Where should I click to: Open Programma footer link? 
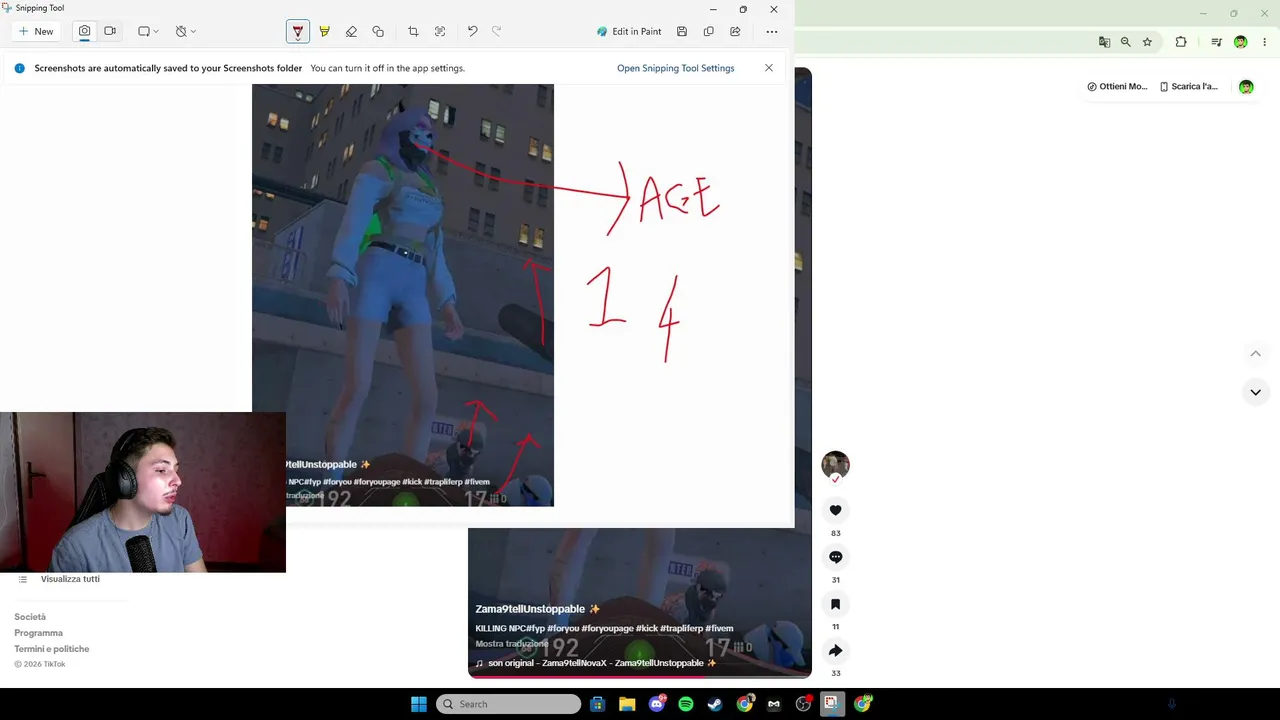(38, 633)
